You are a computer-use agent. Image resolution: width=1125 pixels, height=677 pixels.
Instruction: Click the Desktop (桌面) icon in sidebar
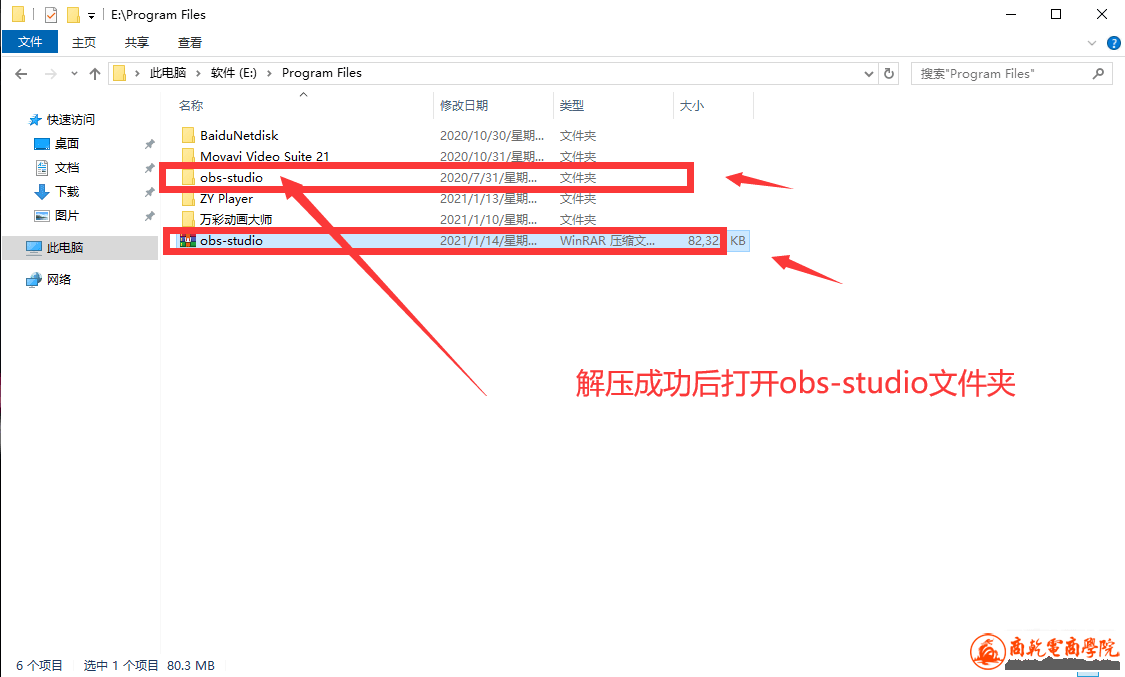tap(42, 144)
